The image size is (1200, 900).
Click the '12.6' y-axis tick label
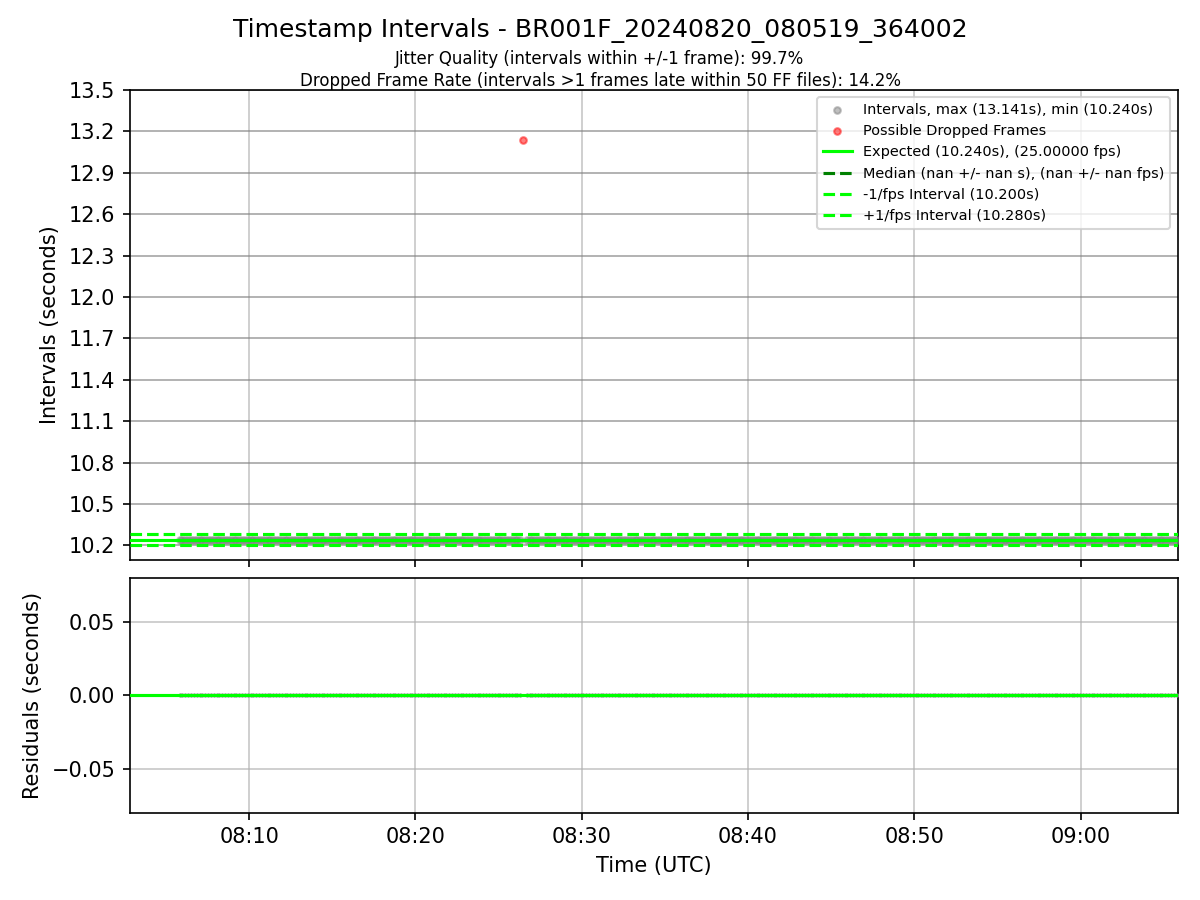93,215
